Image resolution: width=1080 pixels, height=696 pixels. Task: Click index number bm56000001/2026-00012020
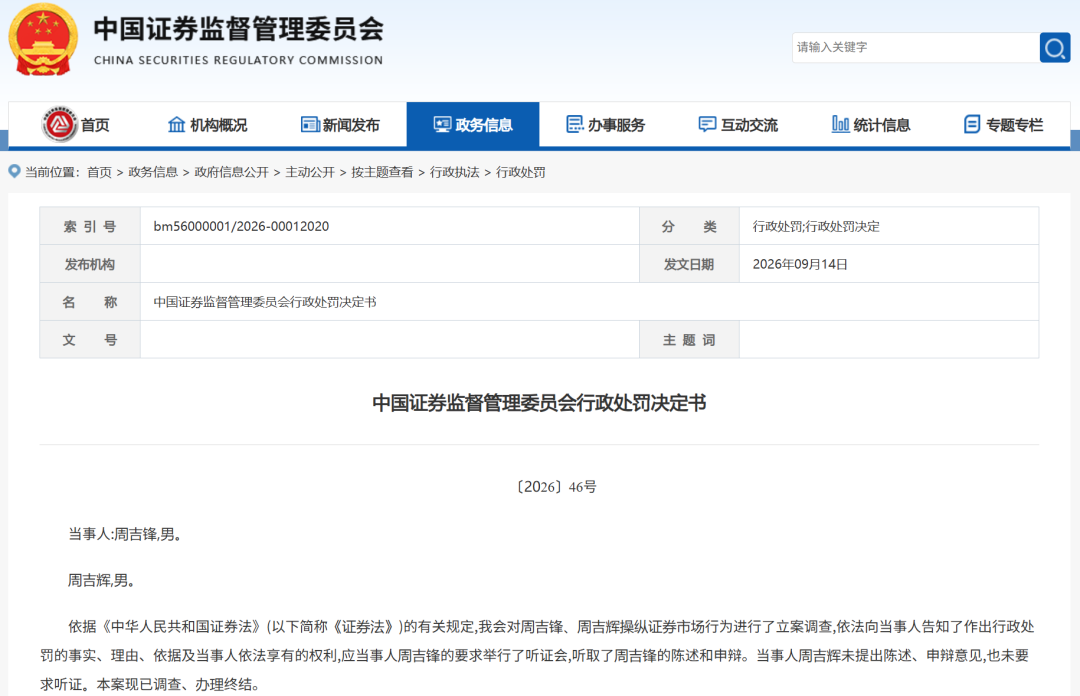[241, 226]
